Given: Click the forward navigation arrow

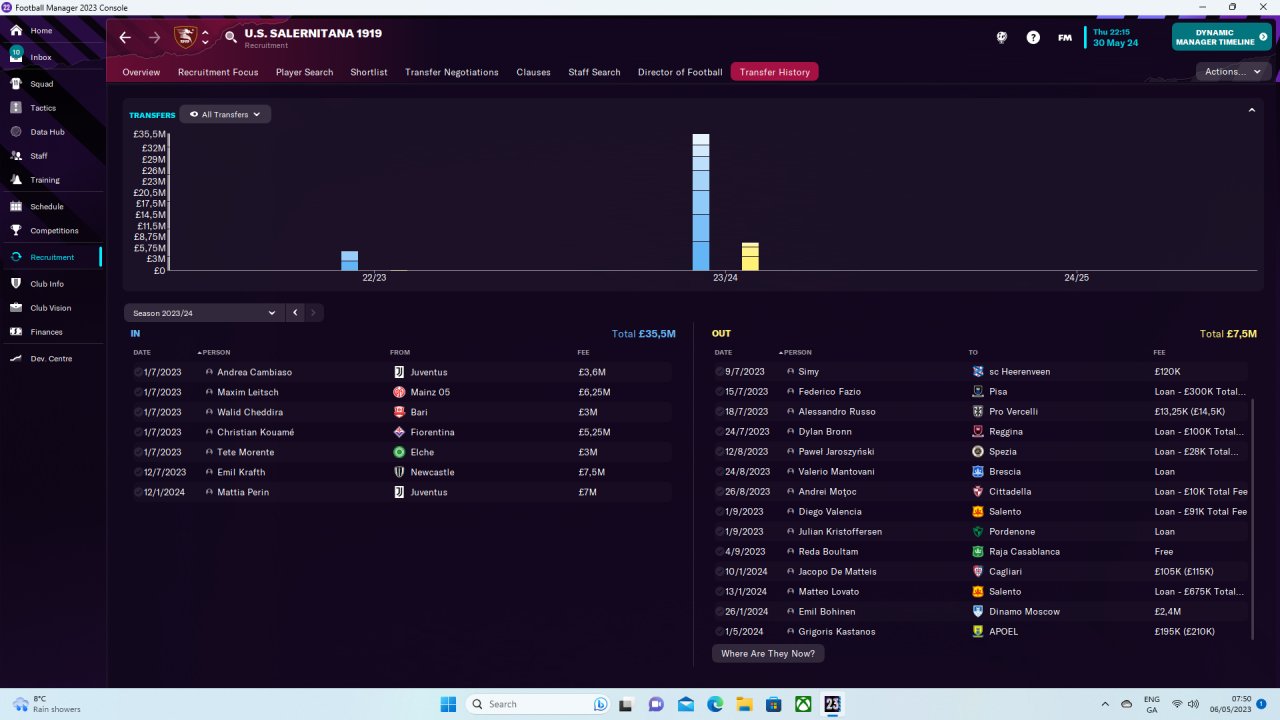Looking at the screenshot, I should click(154, 37).
